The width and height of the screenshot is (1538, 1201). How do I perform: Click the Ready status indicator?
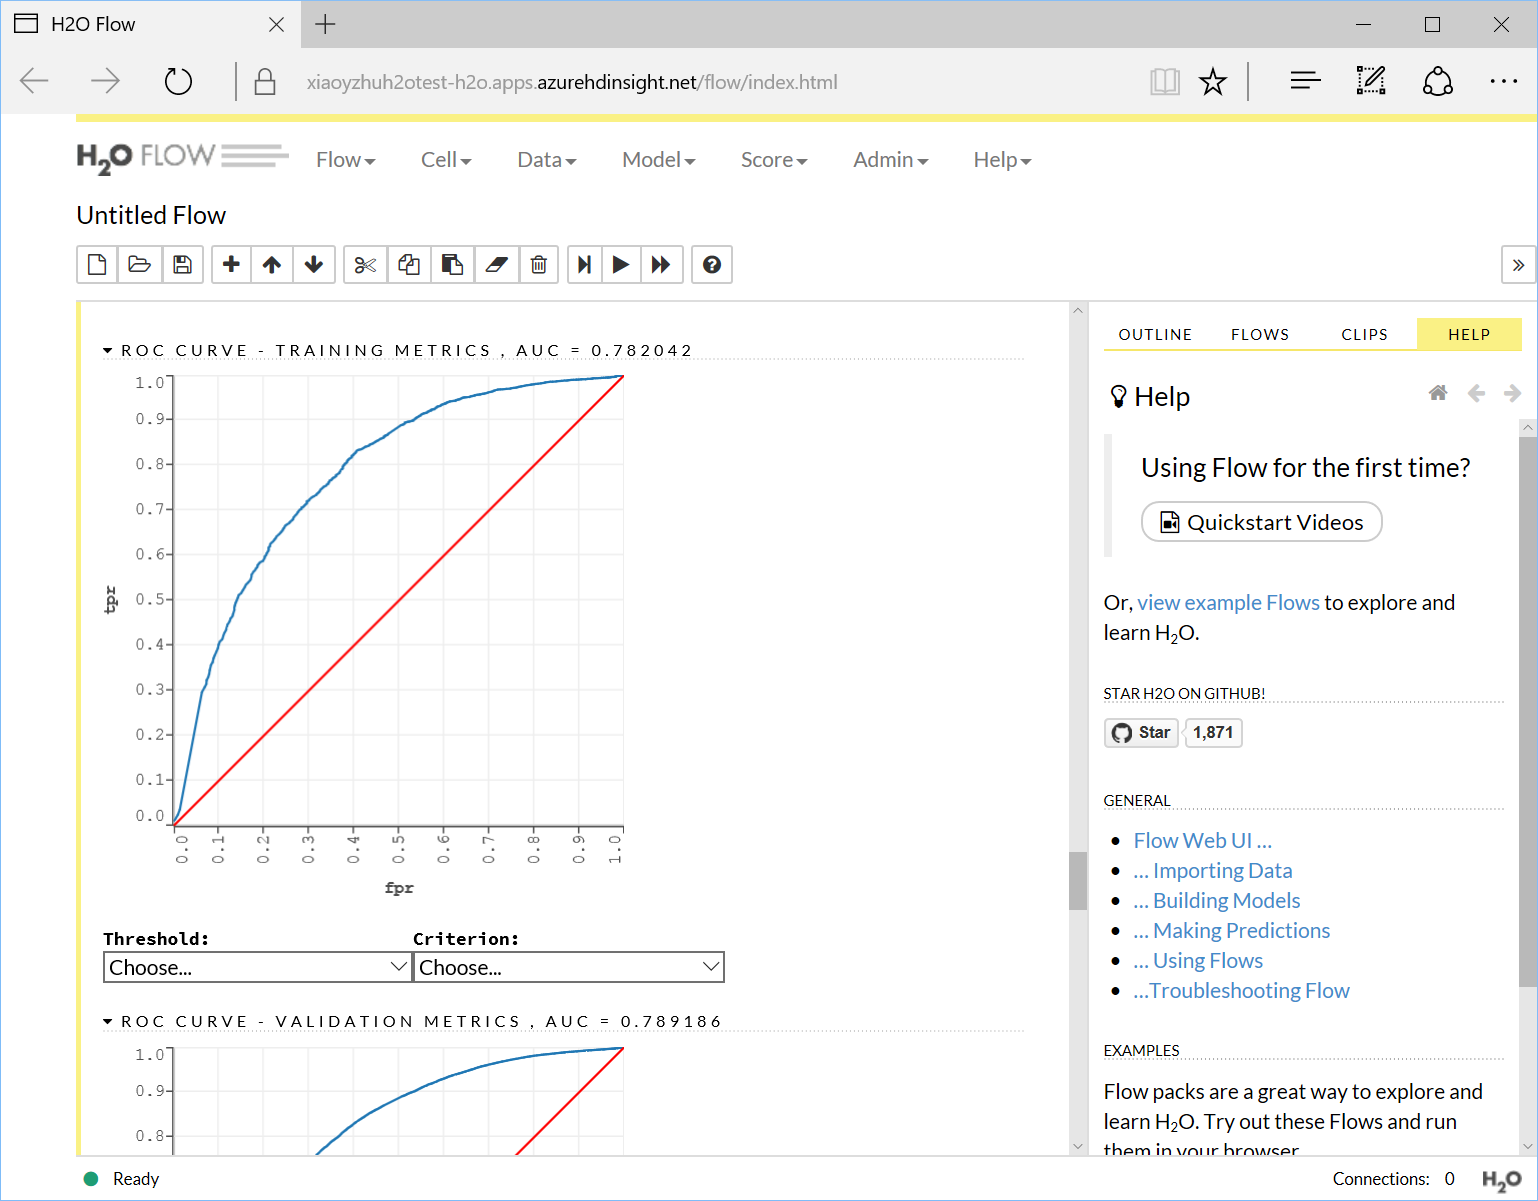[x=122, y=1179]
